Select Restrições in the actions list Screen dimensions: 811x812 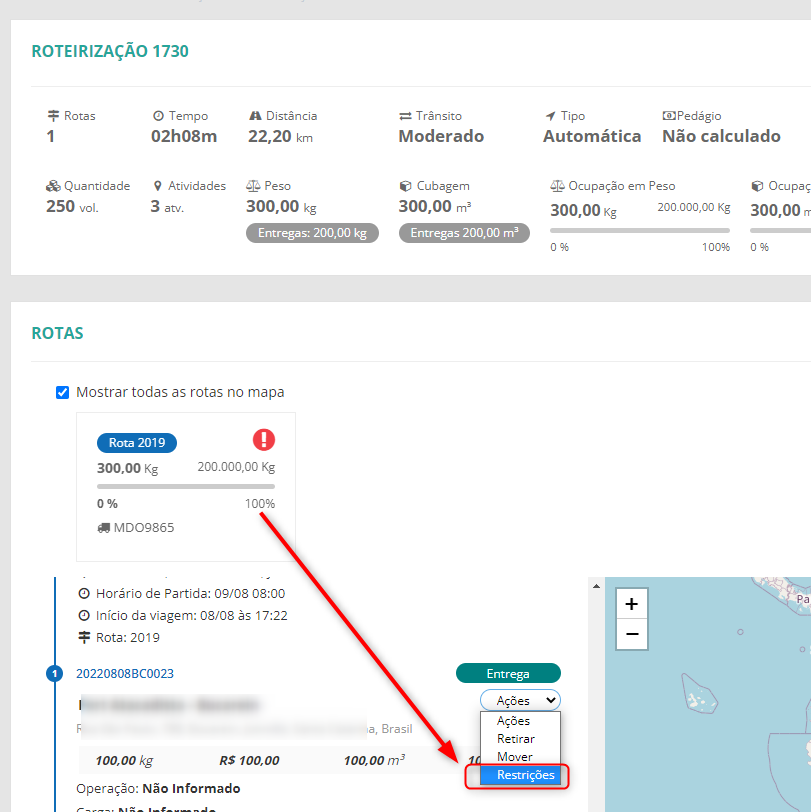(520, 775)
